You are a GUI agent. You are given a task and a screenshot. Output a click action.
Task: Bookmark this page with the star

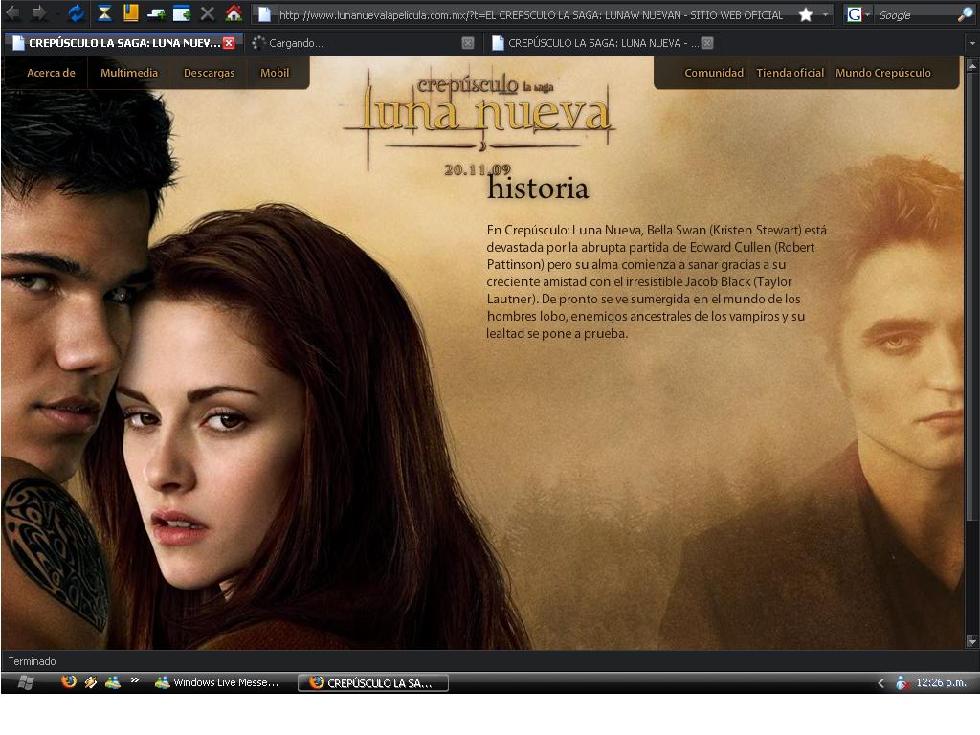pos(806,15)
